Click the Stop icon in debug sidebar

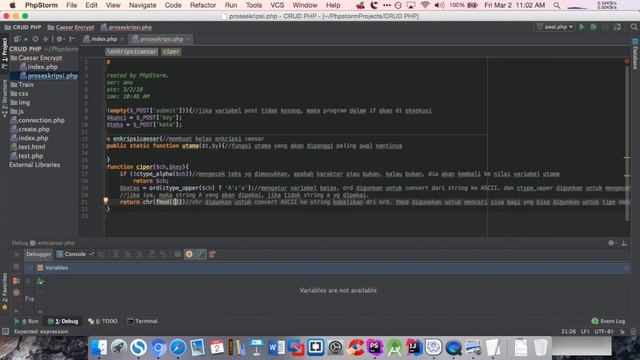pyautogui.click(x=16, y=267)
